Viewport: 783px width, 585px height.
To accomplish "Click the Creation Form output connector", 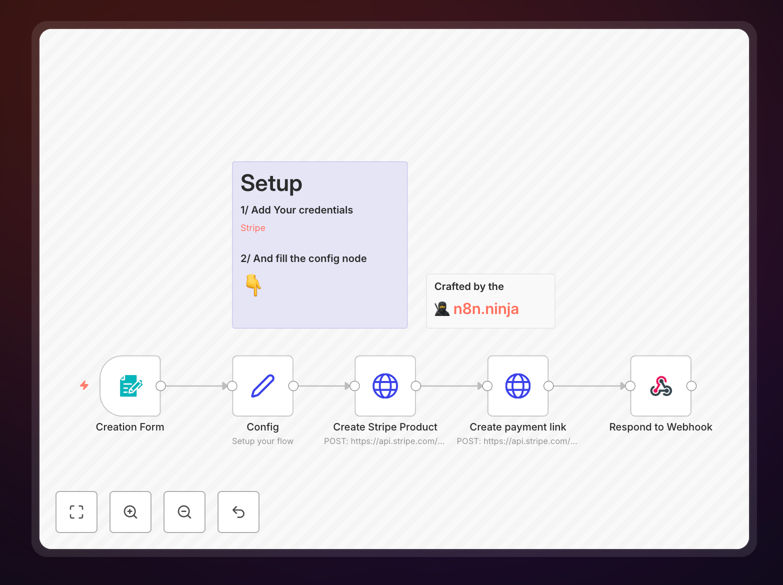I will pyautogui.click(x=161, y=386).
